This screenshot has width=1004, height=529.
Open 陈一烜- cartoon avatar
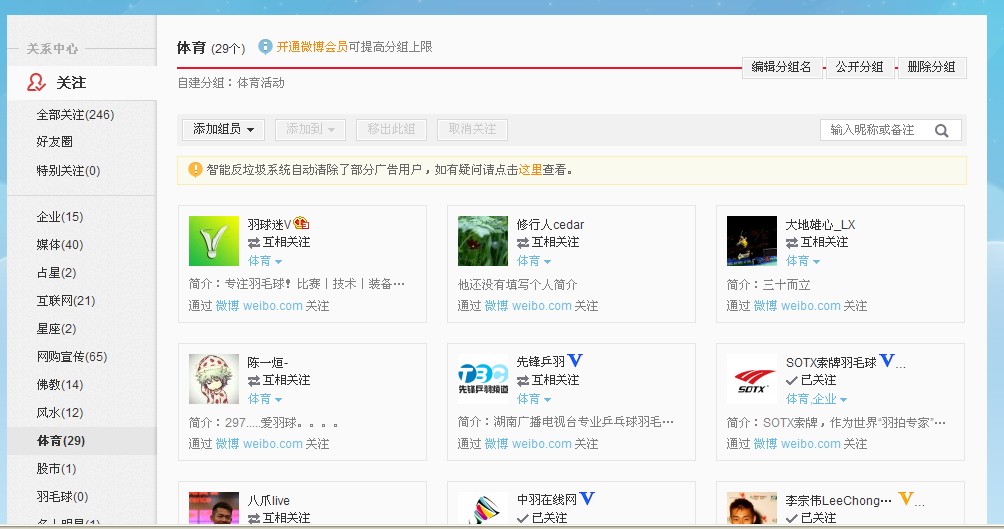click(x=214, y=378)
